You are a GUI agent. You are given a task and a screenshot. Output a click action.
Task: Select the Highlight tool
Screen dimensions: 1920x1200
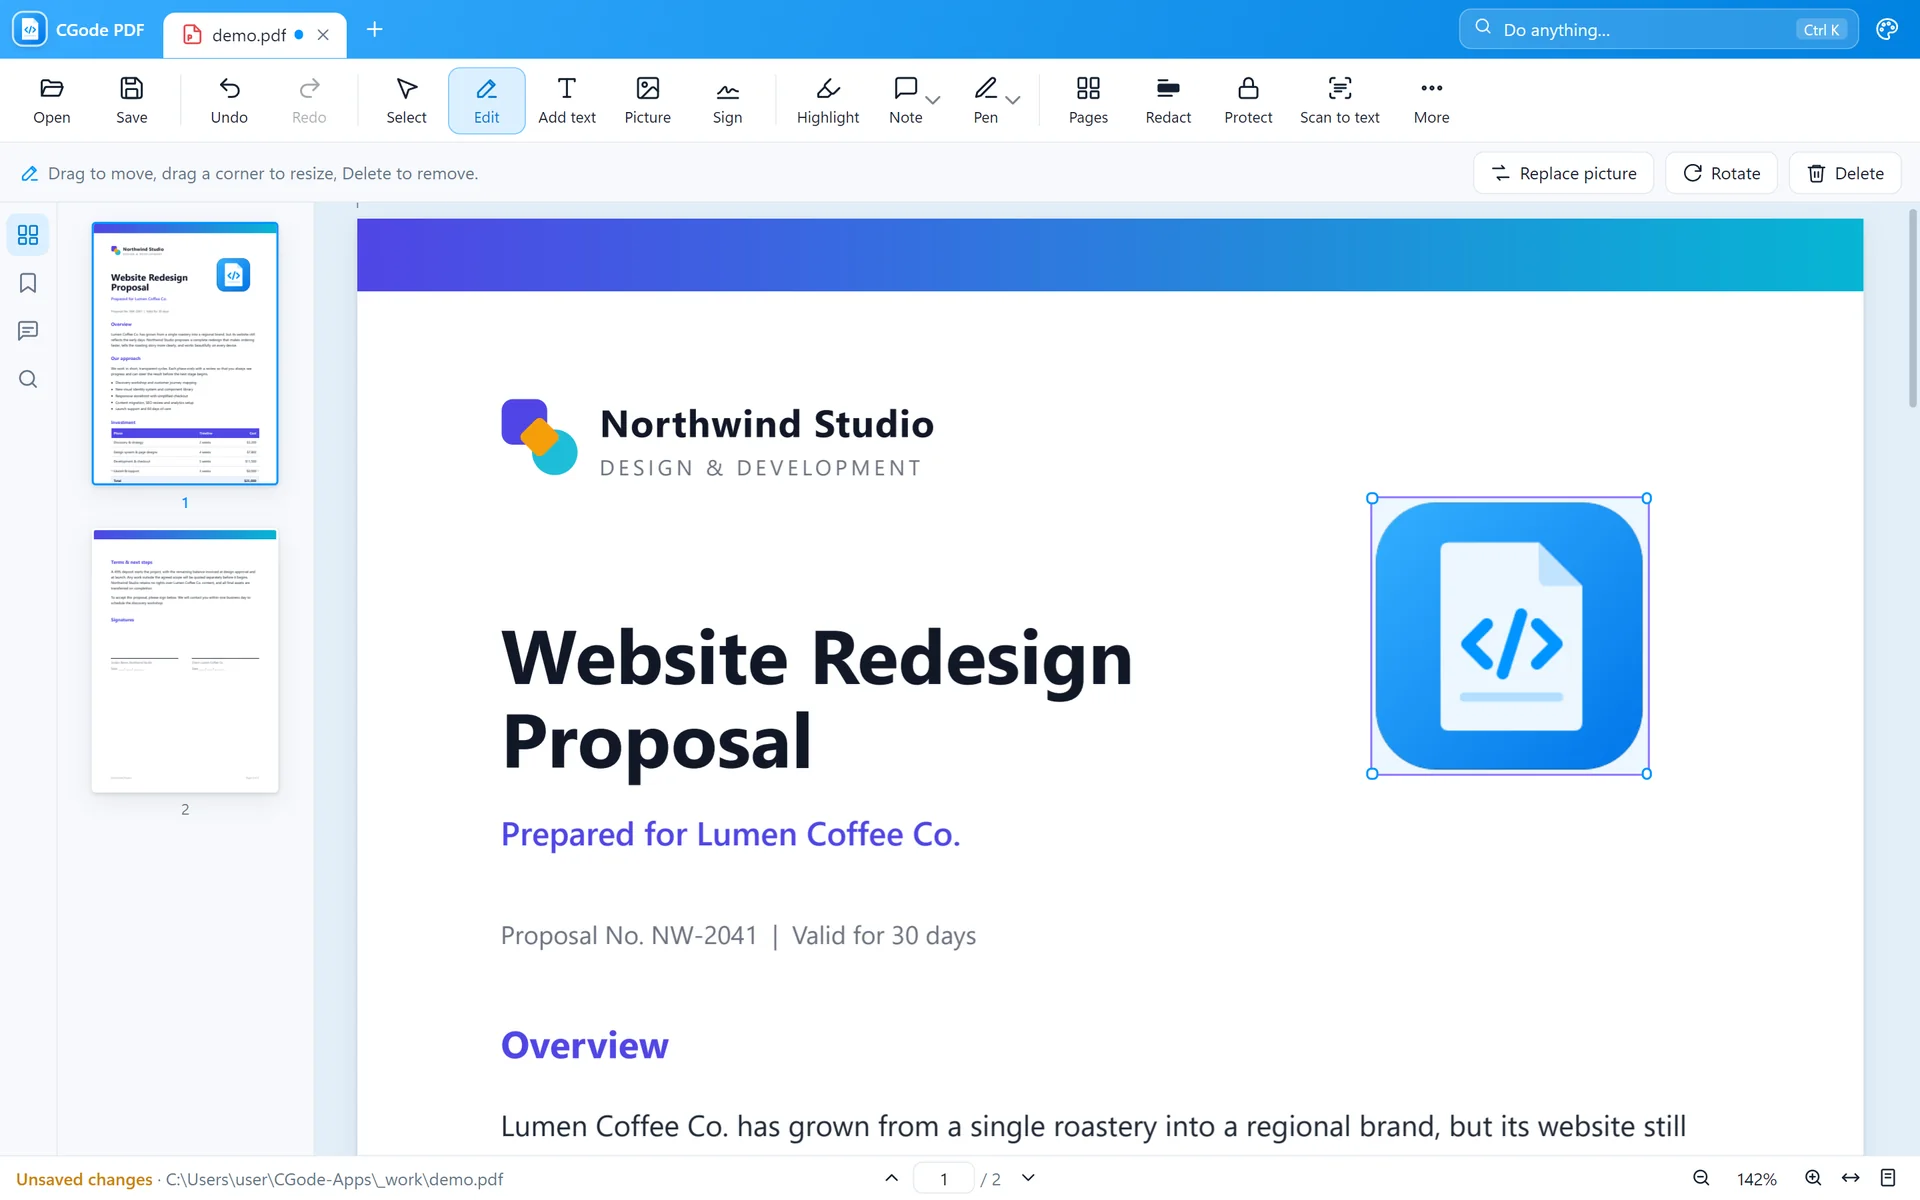coord(827,101)
